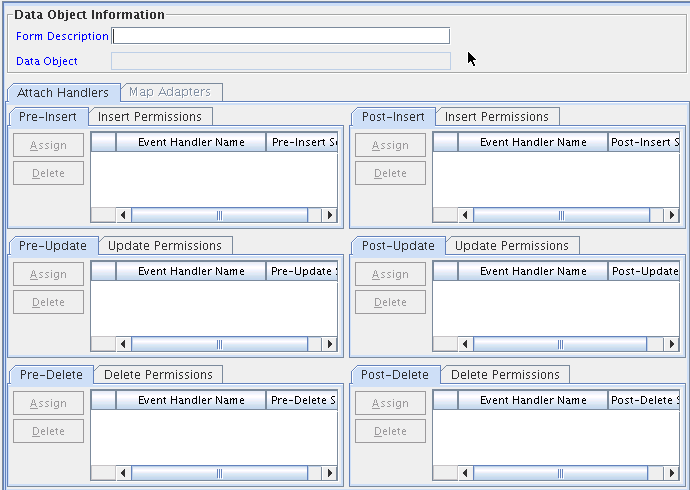Screen dimensions: 690x490
Task: Click the Post-Insert S column header
Action: pyautogui.click(x=644, y=142)
